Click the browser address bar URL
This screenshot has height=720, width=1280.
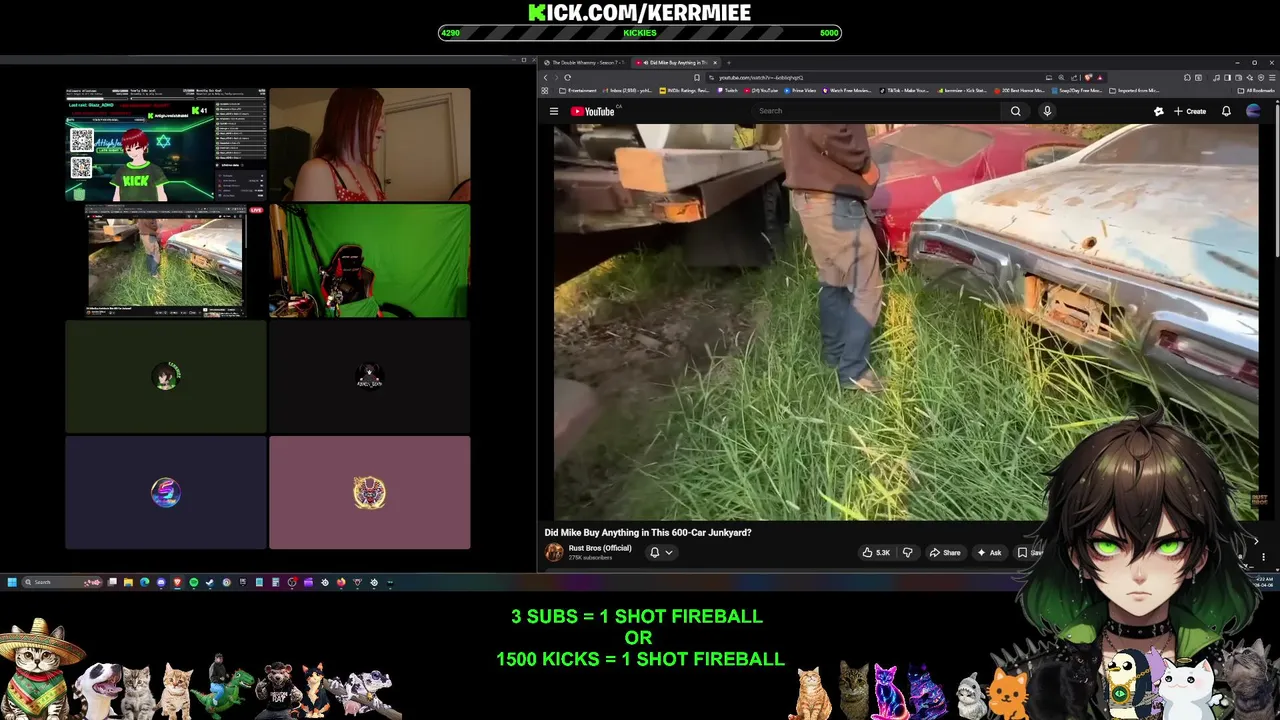pos(761,77)
